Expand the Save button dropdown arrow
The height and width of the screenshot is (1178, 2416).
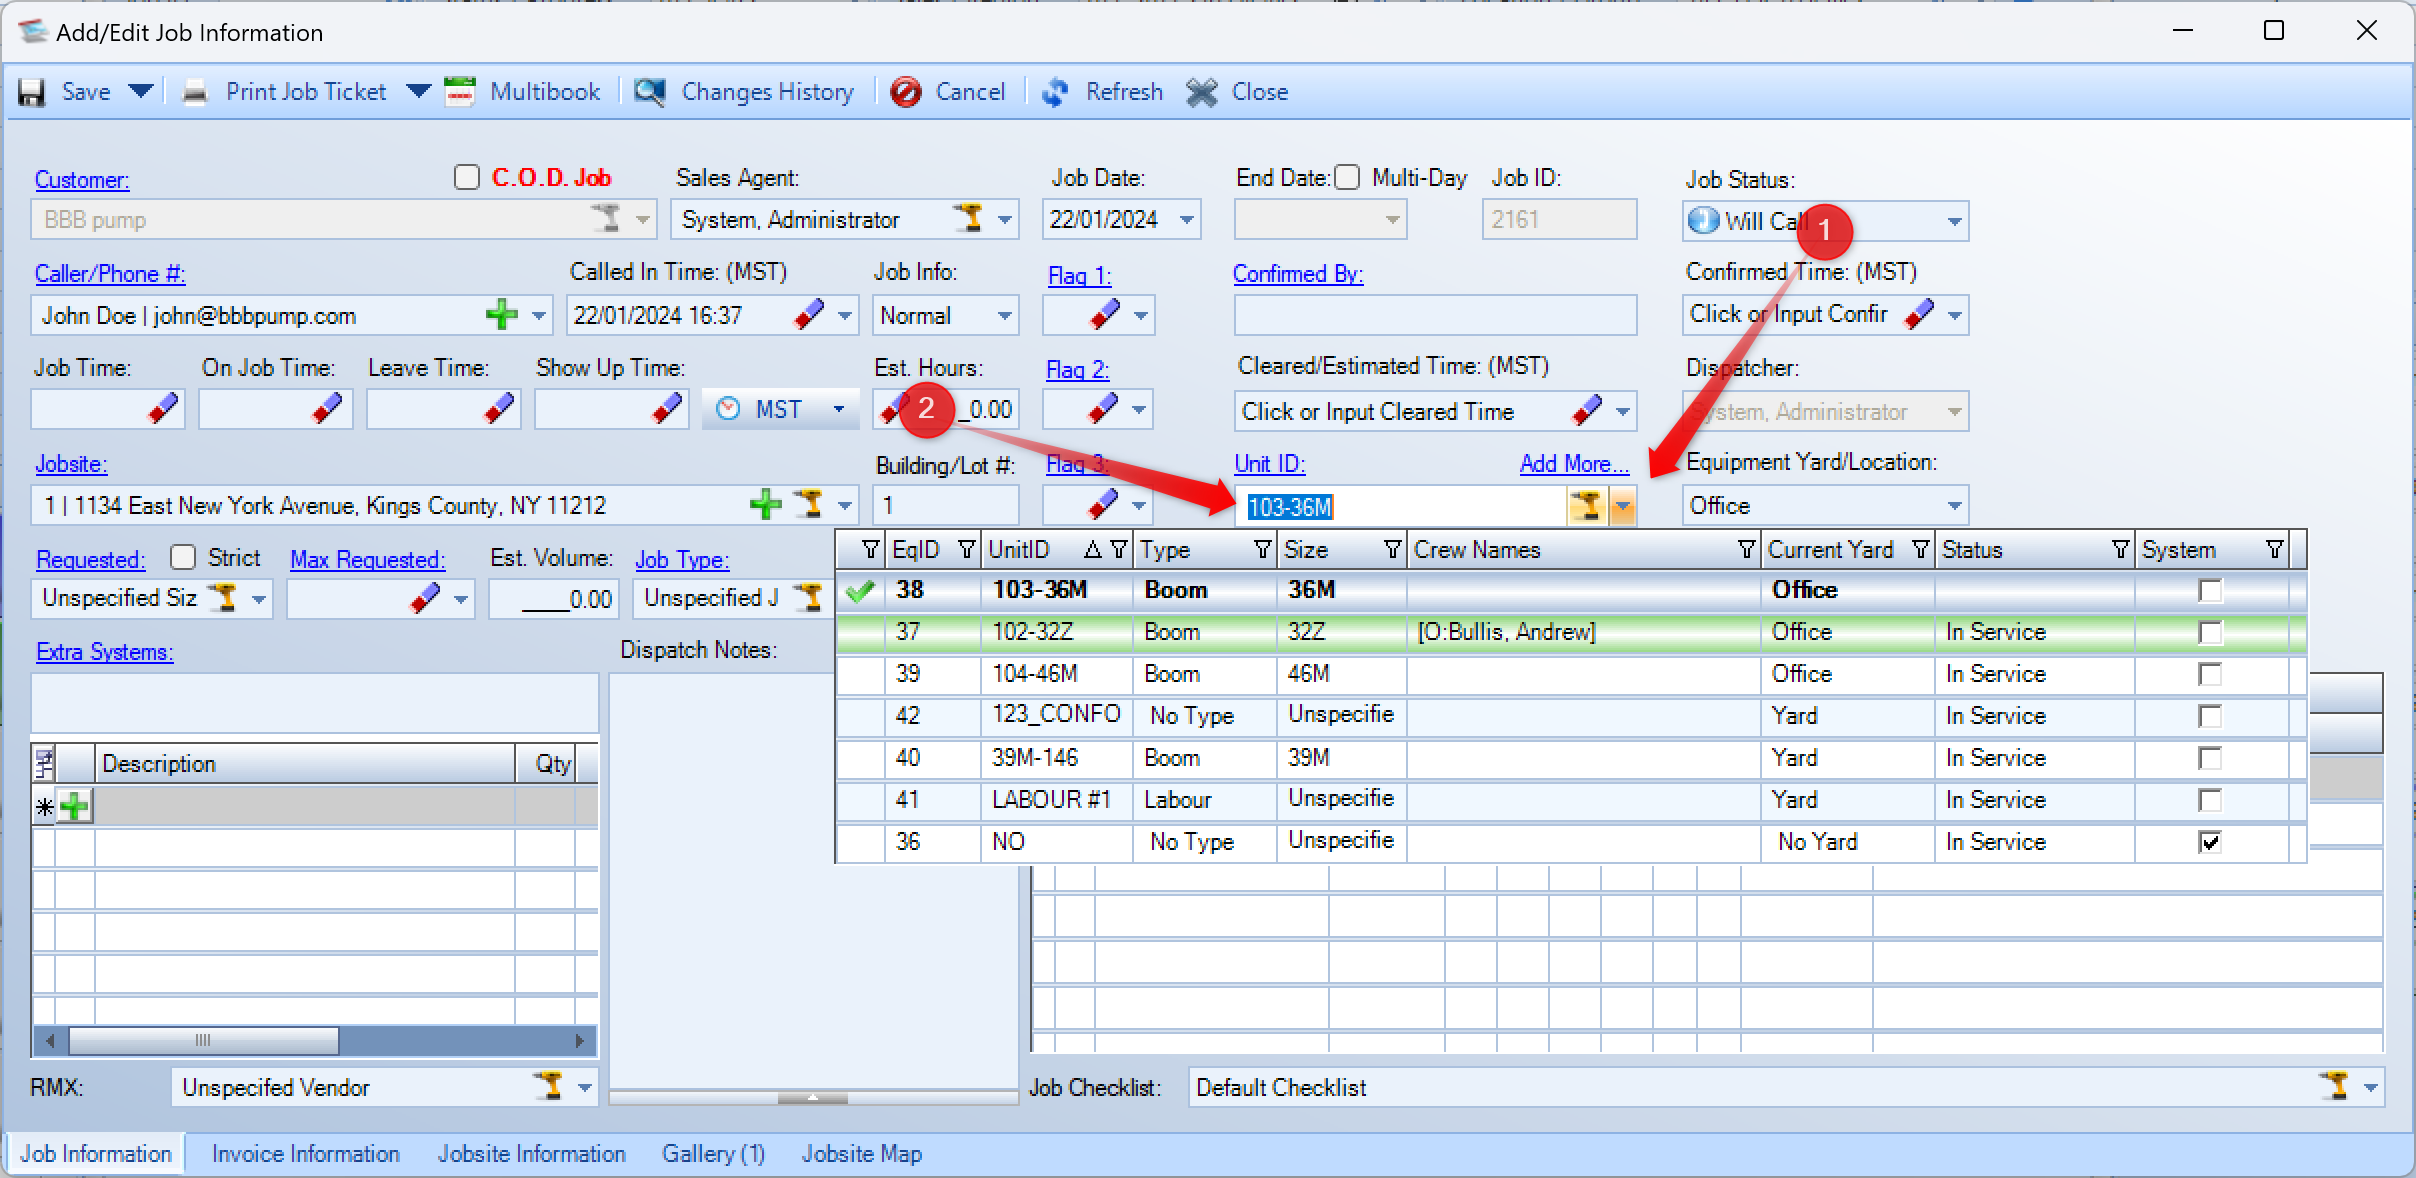coord(141,92)
